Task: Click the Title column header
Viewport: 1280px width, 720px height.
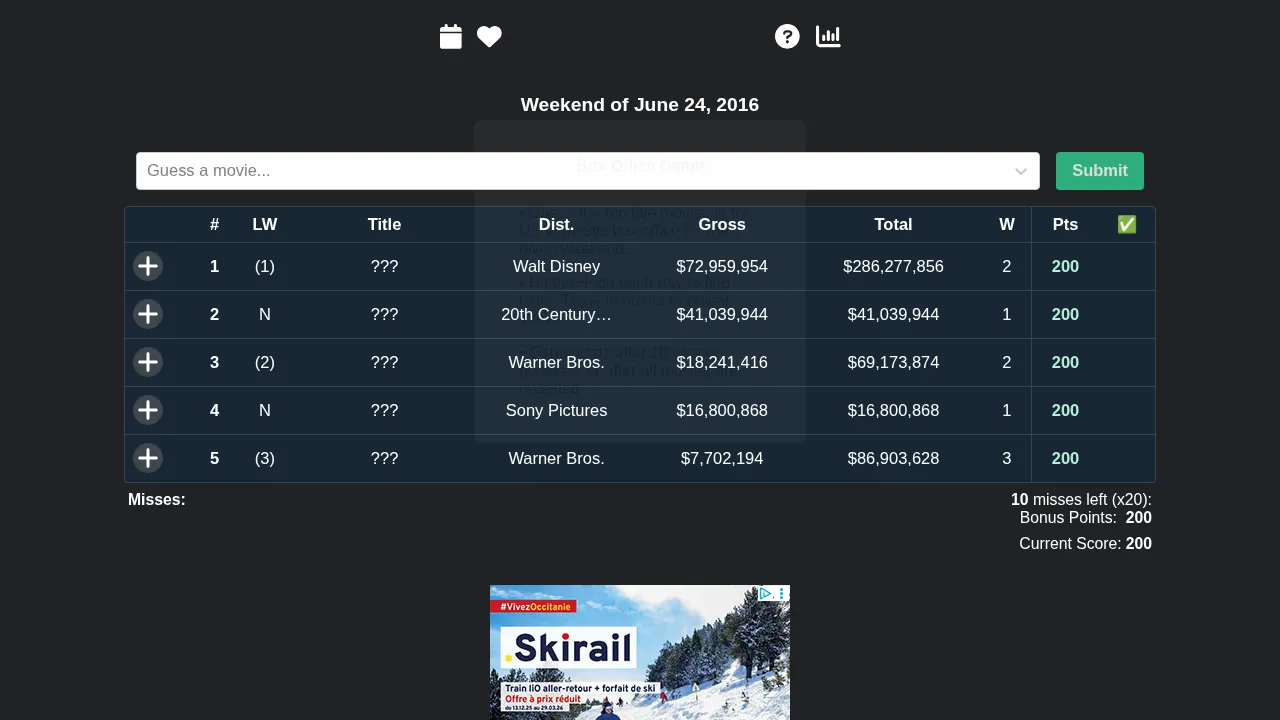Action: [384, 224]
